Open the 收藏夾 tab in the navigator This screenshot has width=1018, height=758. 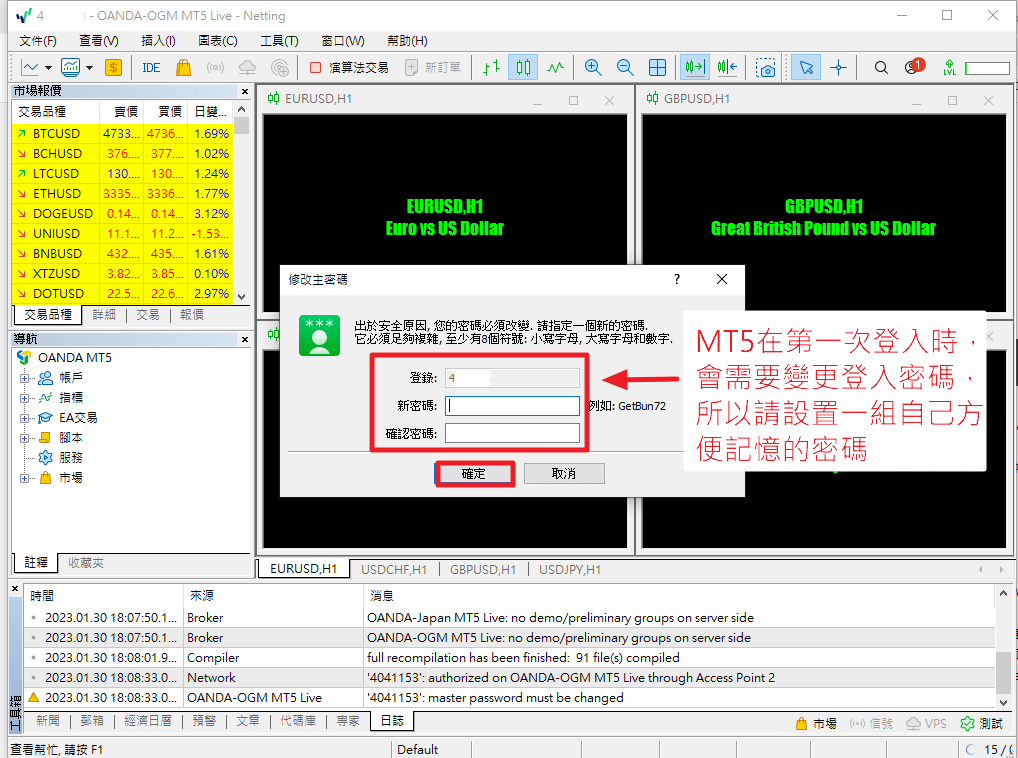click(x=86, y=563)
